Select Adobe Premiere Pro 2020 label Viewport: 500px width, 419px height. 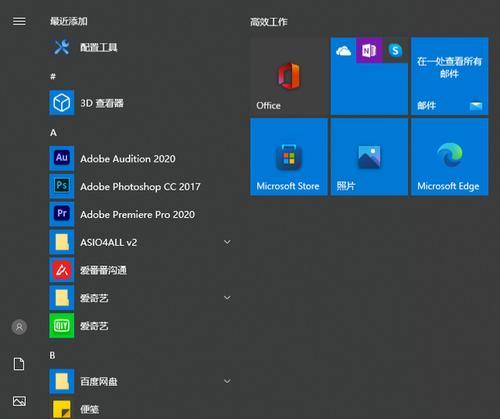click(138, 215)
